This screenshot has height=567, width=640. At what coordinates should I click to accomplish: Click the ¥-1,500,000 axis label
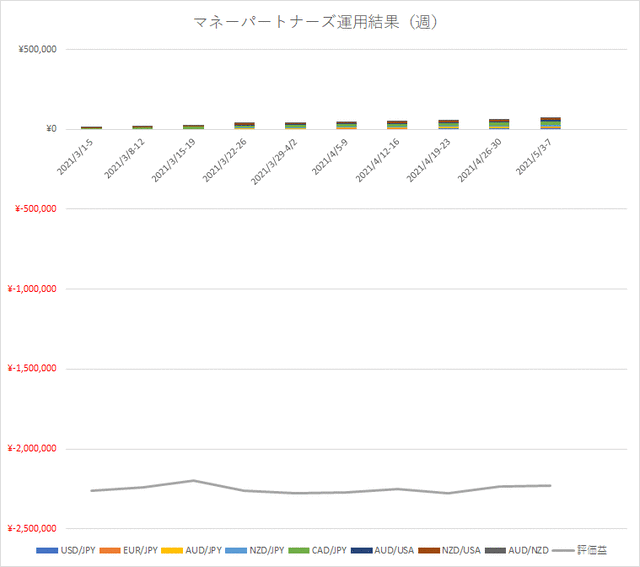coord(32,369)
